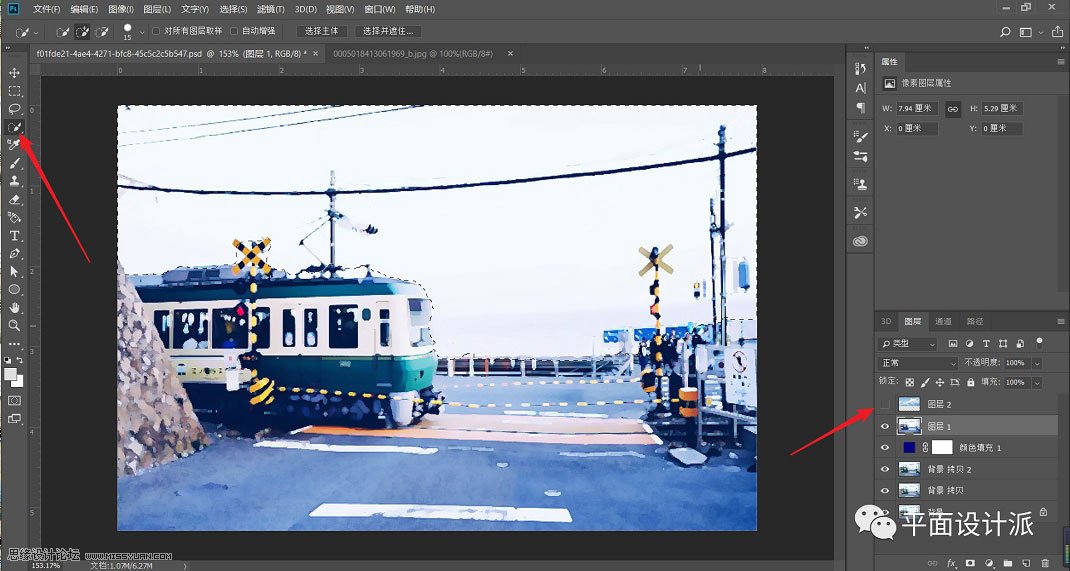Screen dimensions: 1070x571
Task: Delete layer trash icon
Action: pyautogui.click(x=1045, y=563)
